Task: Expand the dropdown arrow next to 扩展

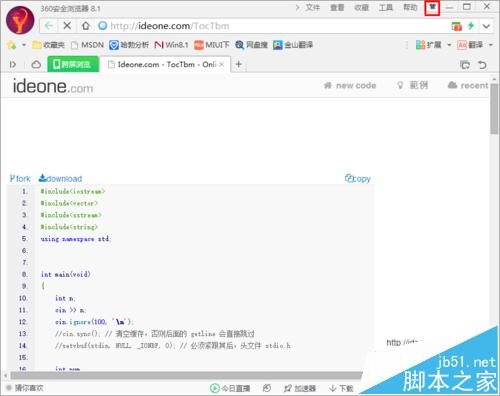Action: (449, 45)
